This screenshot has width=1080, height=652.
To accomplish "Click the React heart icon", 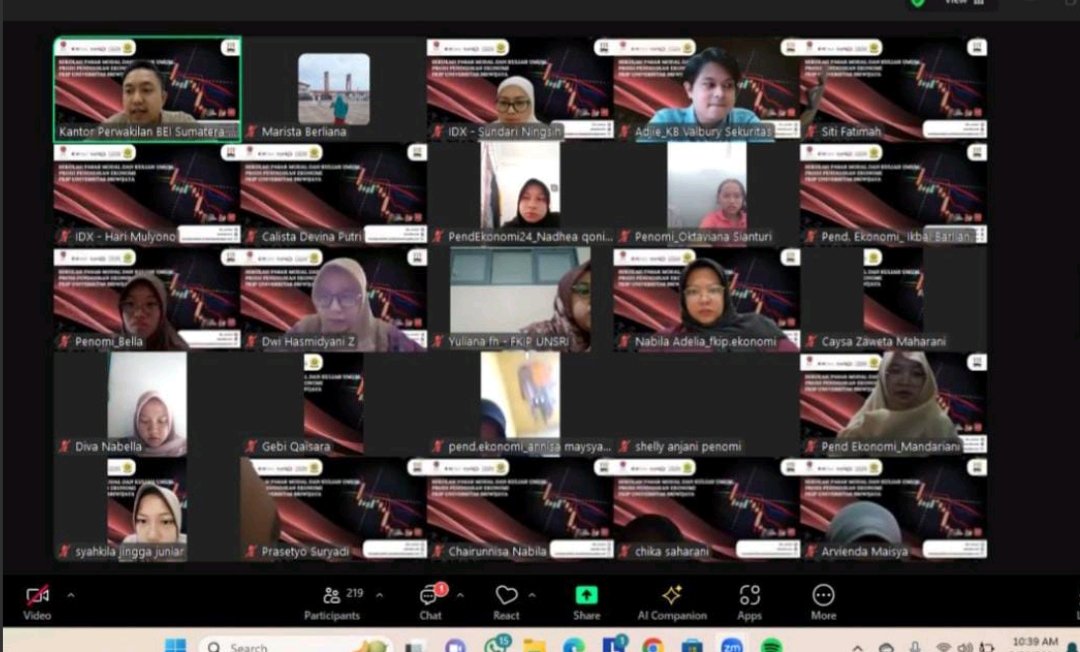I will click(507, 598).
